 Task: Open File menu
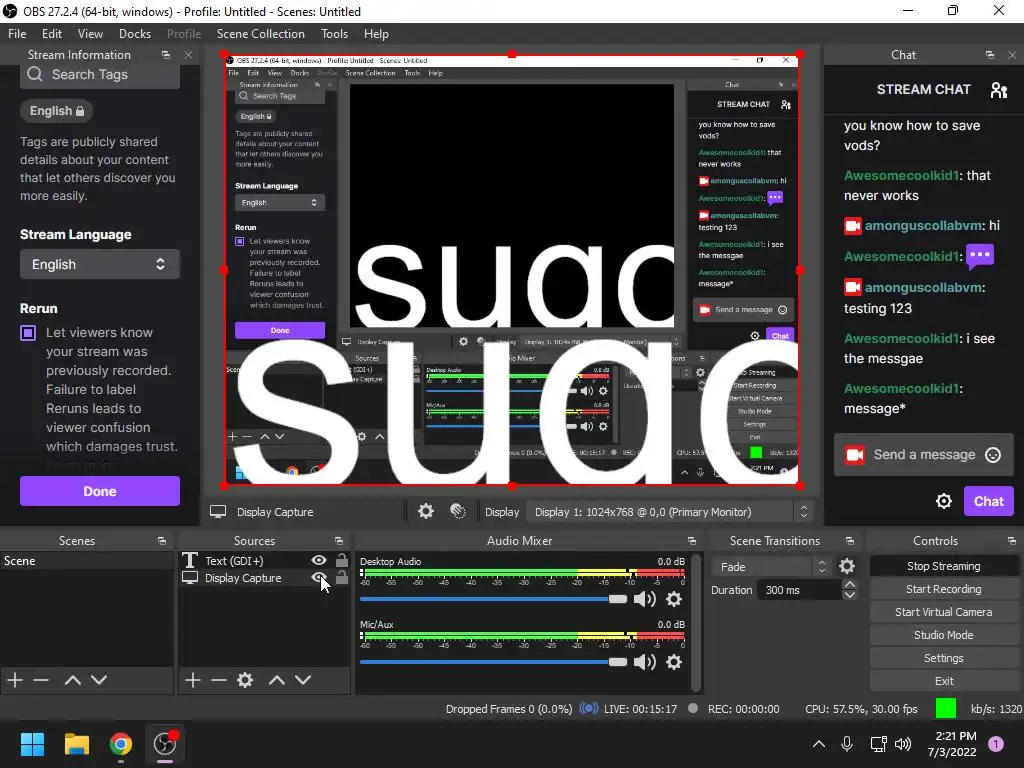[17, 34]
